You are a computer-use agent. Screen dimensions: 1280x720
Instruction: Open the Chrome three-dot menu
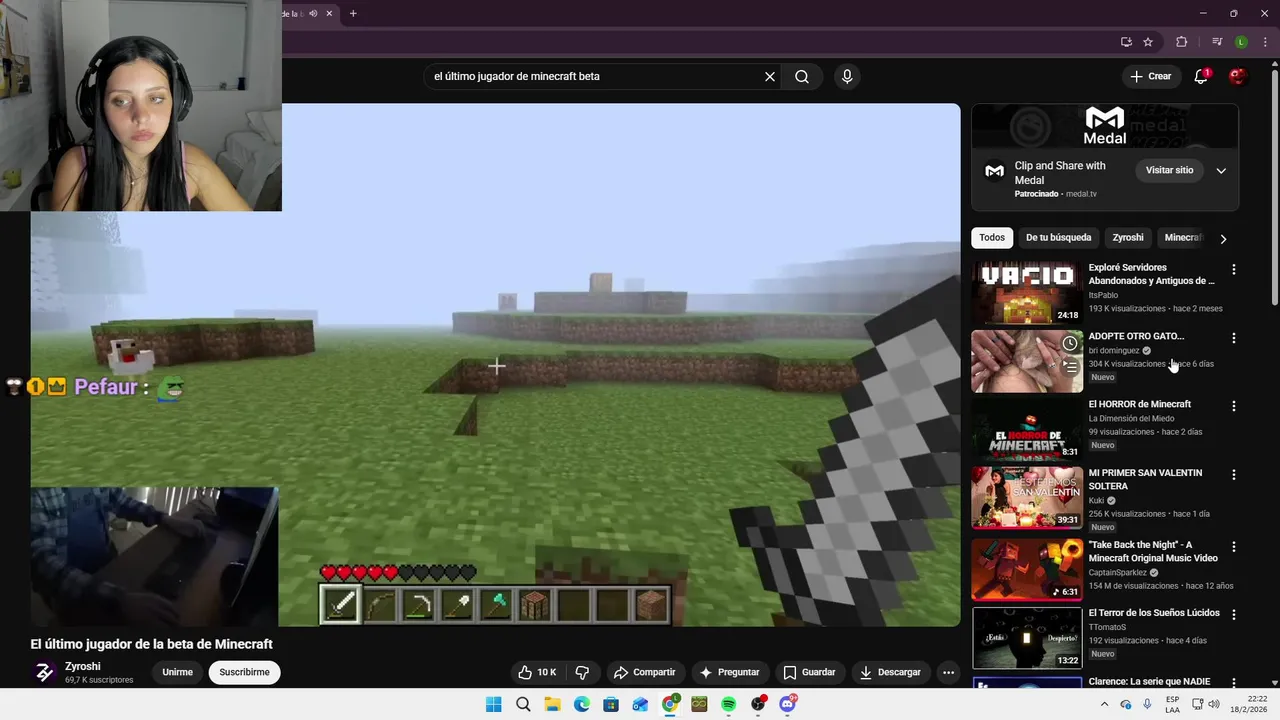(x=1265, y=42)
